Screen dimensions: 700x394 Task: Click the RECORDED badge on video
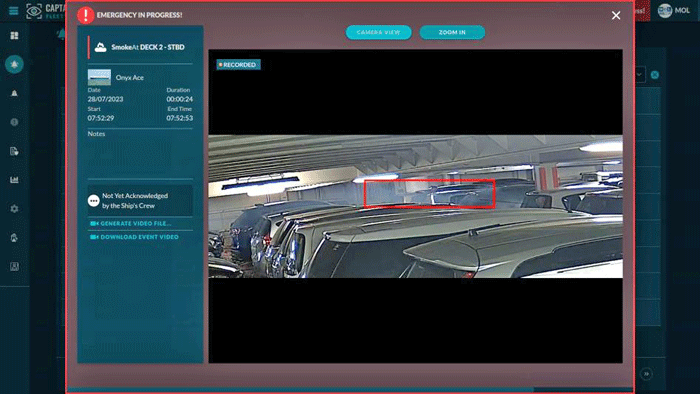(238, 65)
